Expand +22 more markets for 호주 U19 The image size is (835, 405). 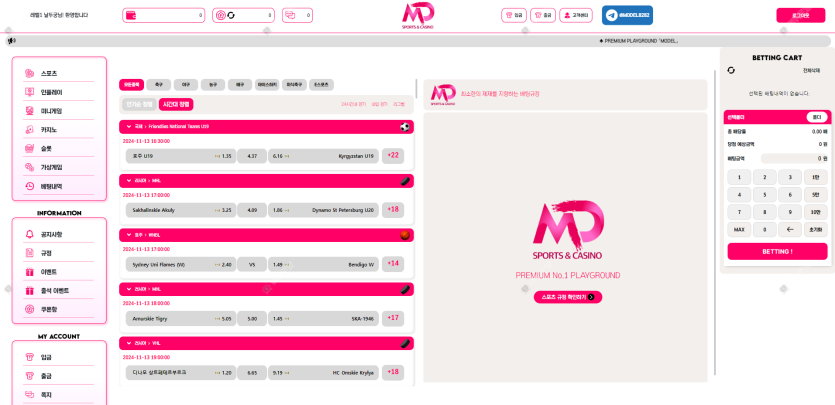pyautogui.click(x=393, y=155)
